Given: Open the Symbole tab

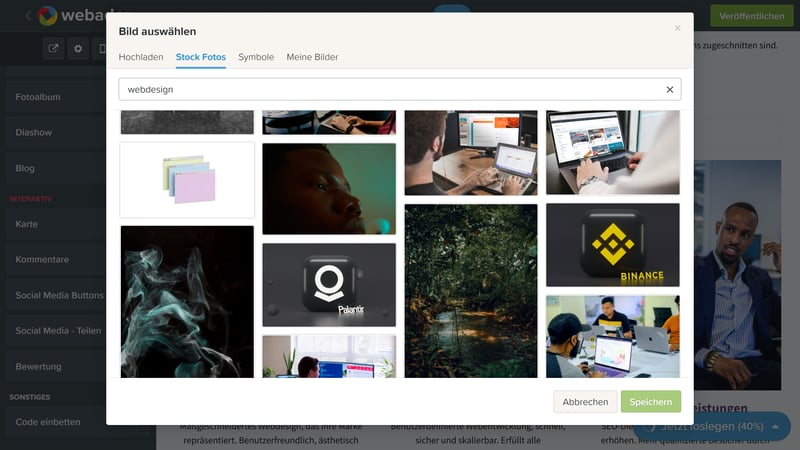Looking at the screenshot, I should pyautogui.click(x=256, y=57).
